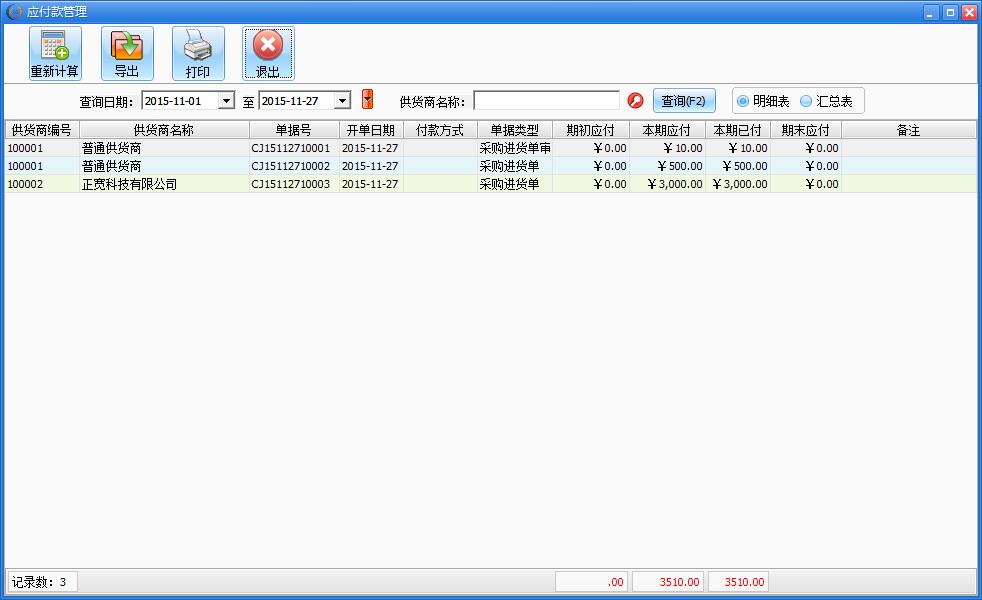Click the ￥10.00 本期应付 cell
This screenshot has height=600, width=982.
pyautogui.click(x=667, y=148)
